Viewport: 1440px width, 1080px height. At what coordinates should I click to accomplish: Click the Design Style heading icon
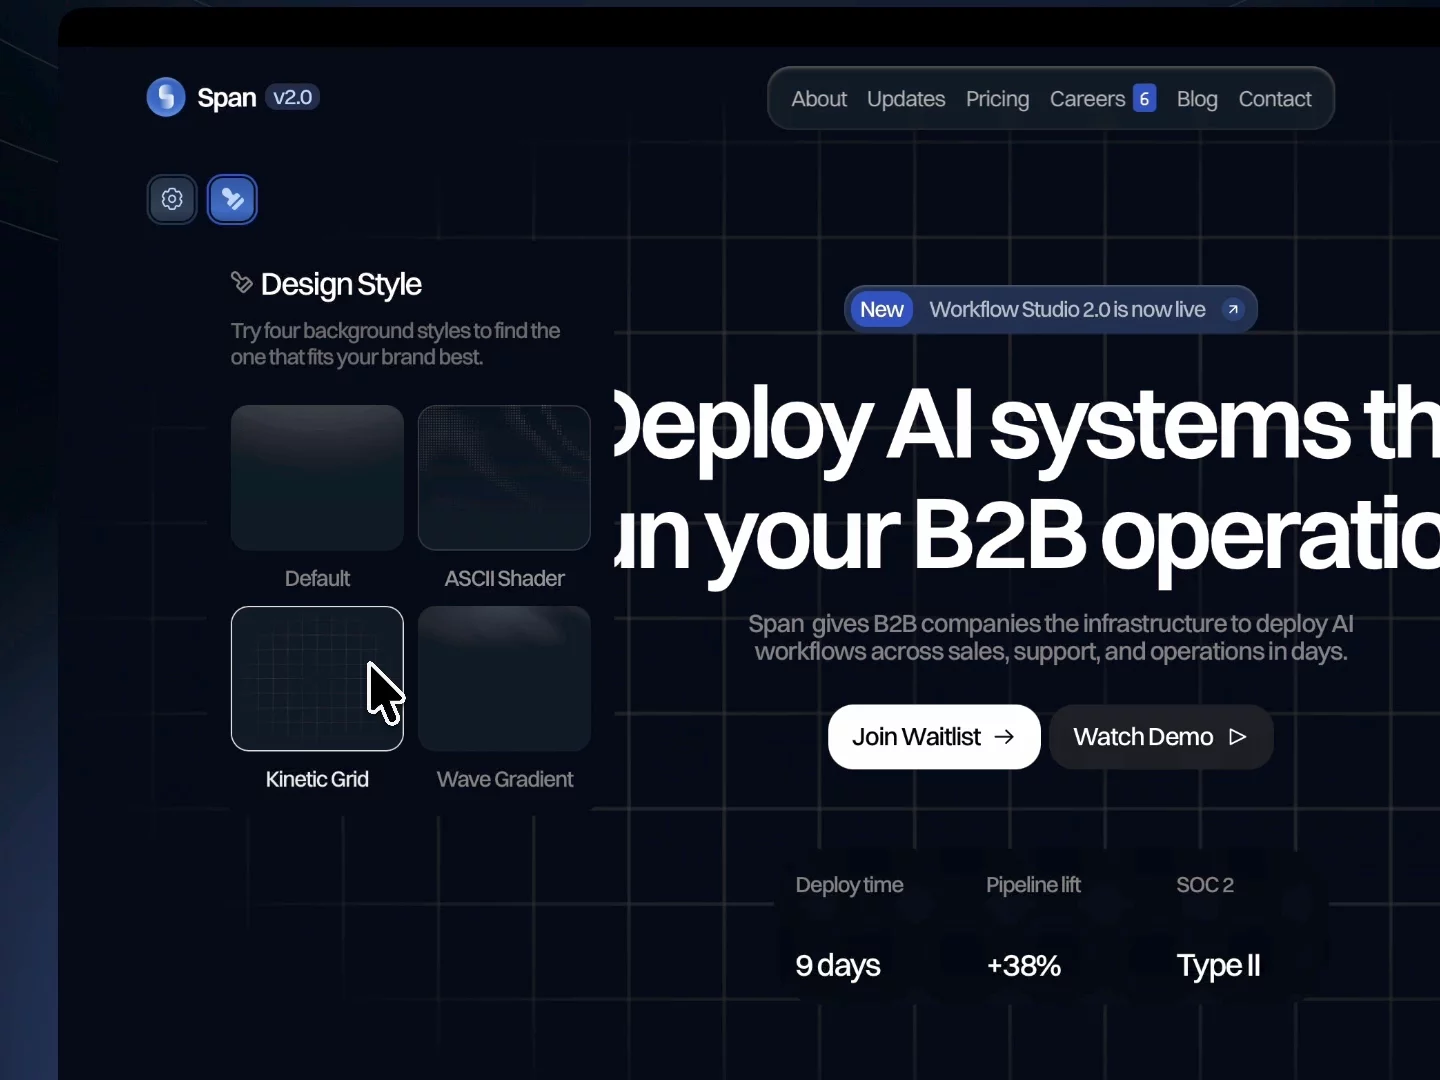tap(241, 283)
